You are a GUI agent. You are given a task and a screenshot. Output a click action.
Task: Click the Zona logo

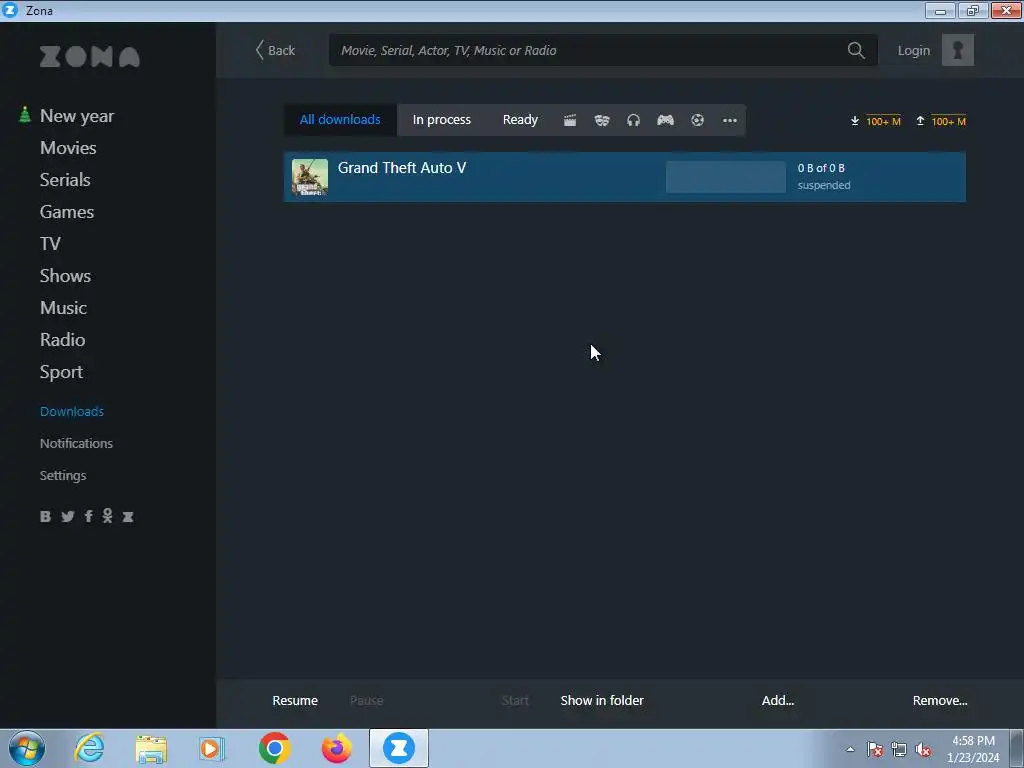[x=89, y=57]
